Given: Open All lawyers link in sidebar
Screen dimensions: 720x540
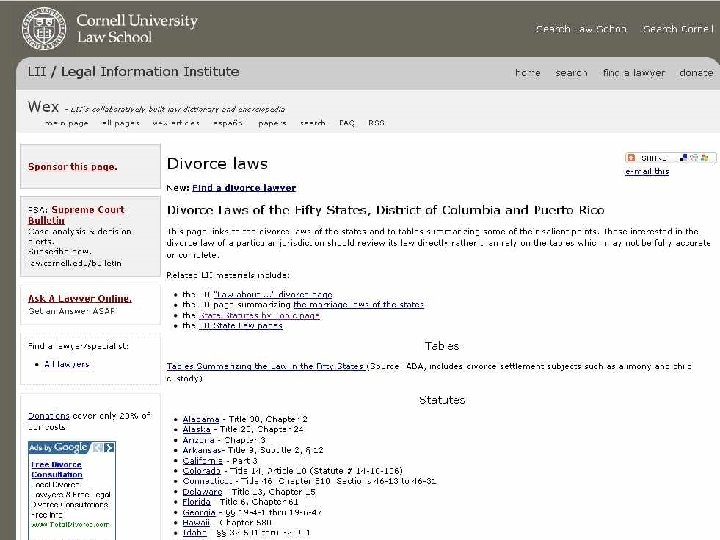Looking at the screenshot, I should point(67,364).
